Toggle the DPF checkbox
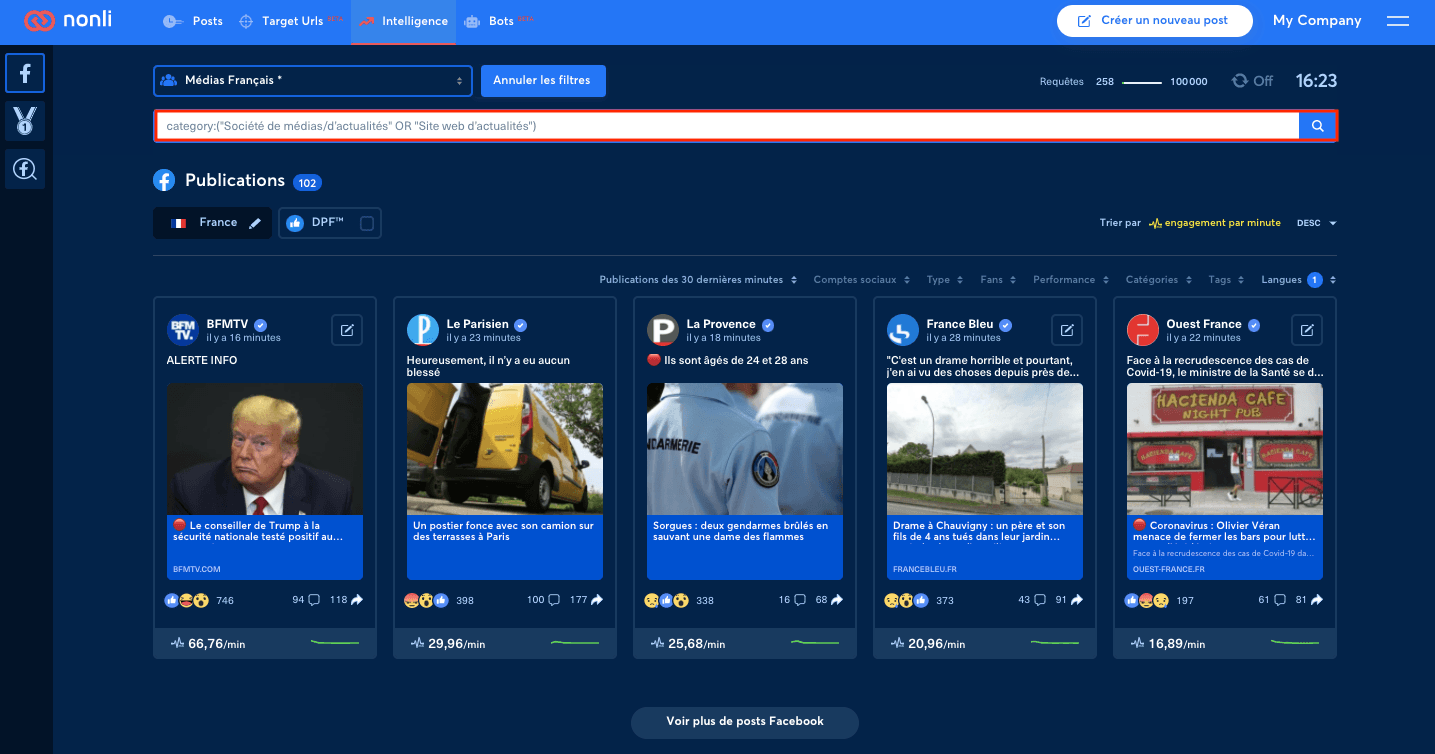This screenshot has height=754, width=1435. pos(367,224)
